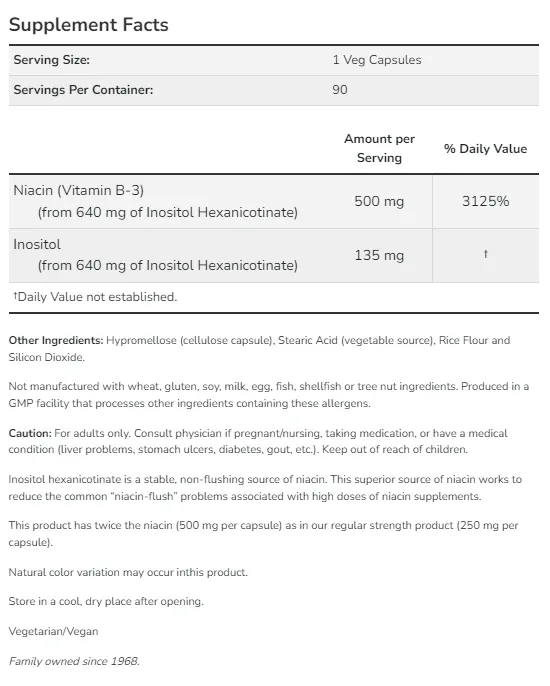Click the Family owned since 1968 text
Viewport: 550px width, 686px height.
coord(74,661)
